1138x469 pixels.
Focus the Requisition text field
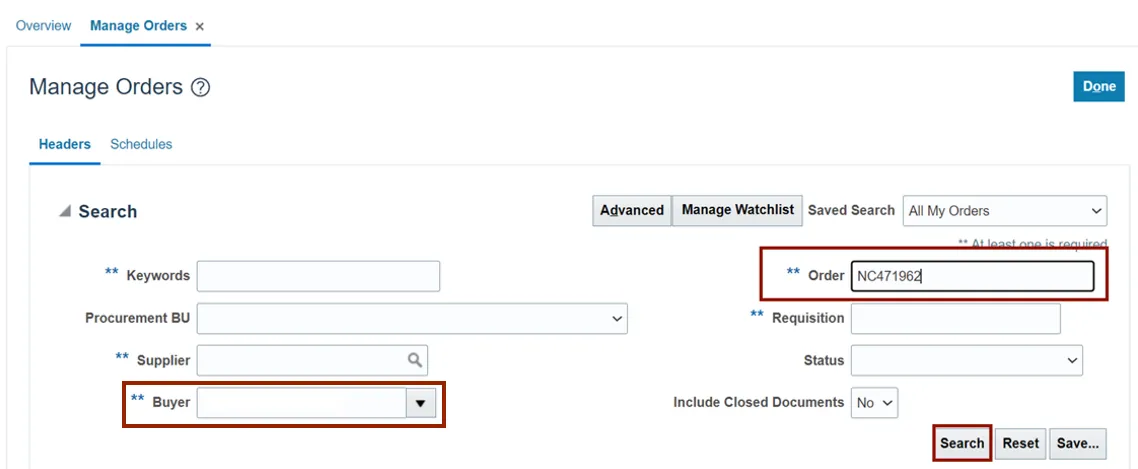click(x=955, y=319)
